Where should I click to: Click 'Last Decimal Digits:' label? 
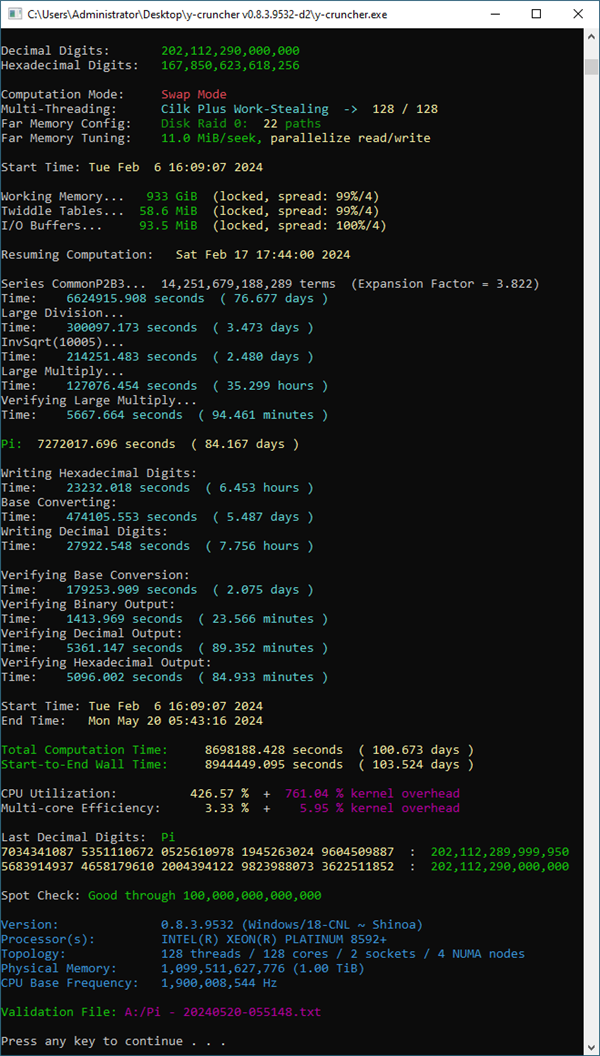73,837
